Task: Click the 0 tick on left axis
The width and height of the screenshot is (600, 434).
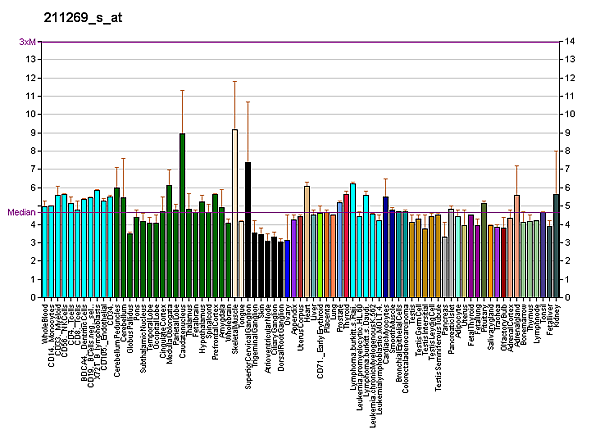Action: click(34, 297)
